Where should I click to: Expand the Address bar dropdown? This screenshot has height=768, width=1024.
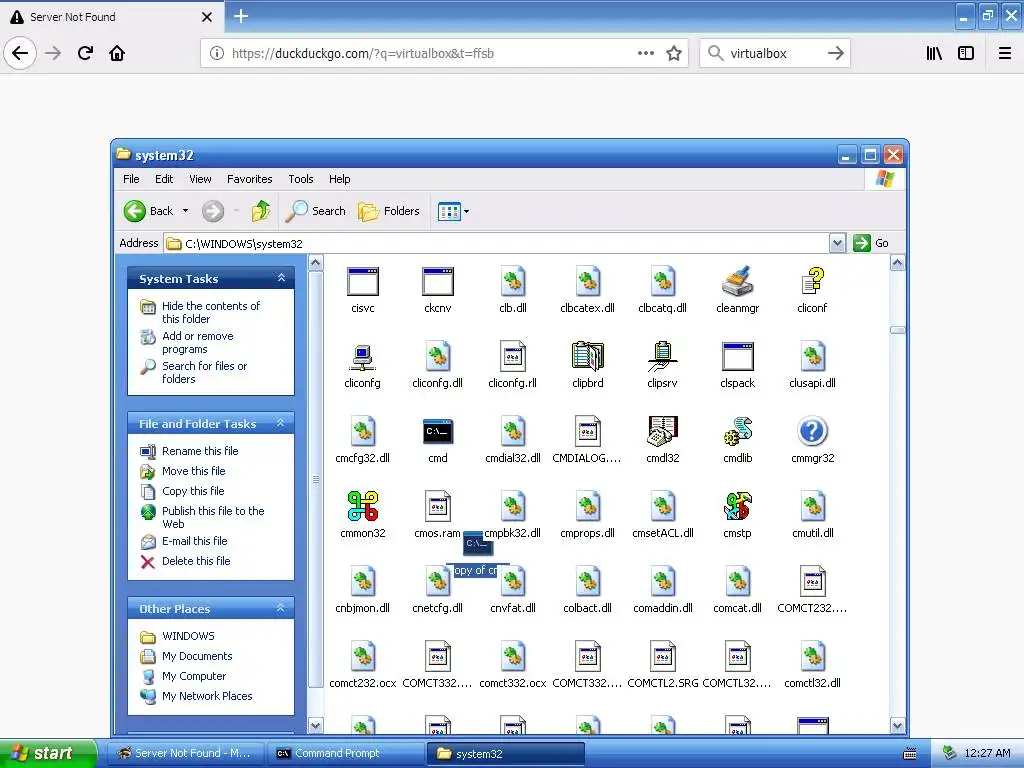click(x=837, y=244)
